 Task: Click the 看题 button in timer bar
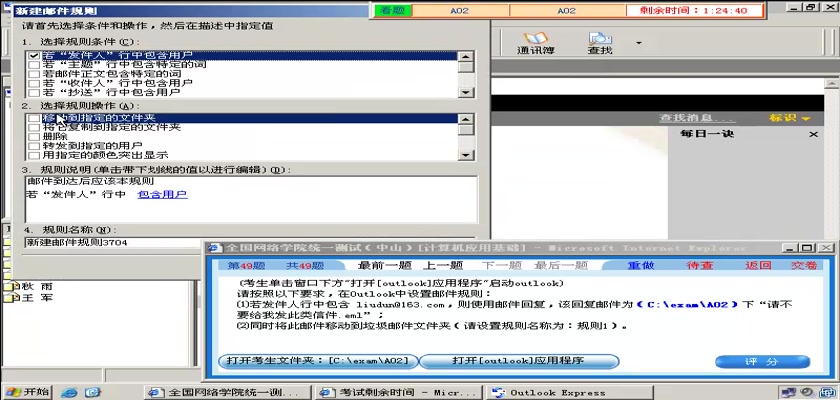(x=392, y=10)
